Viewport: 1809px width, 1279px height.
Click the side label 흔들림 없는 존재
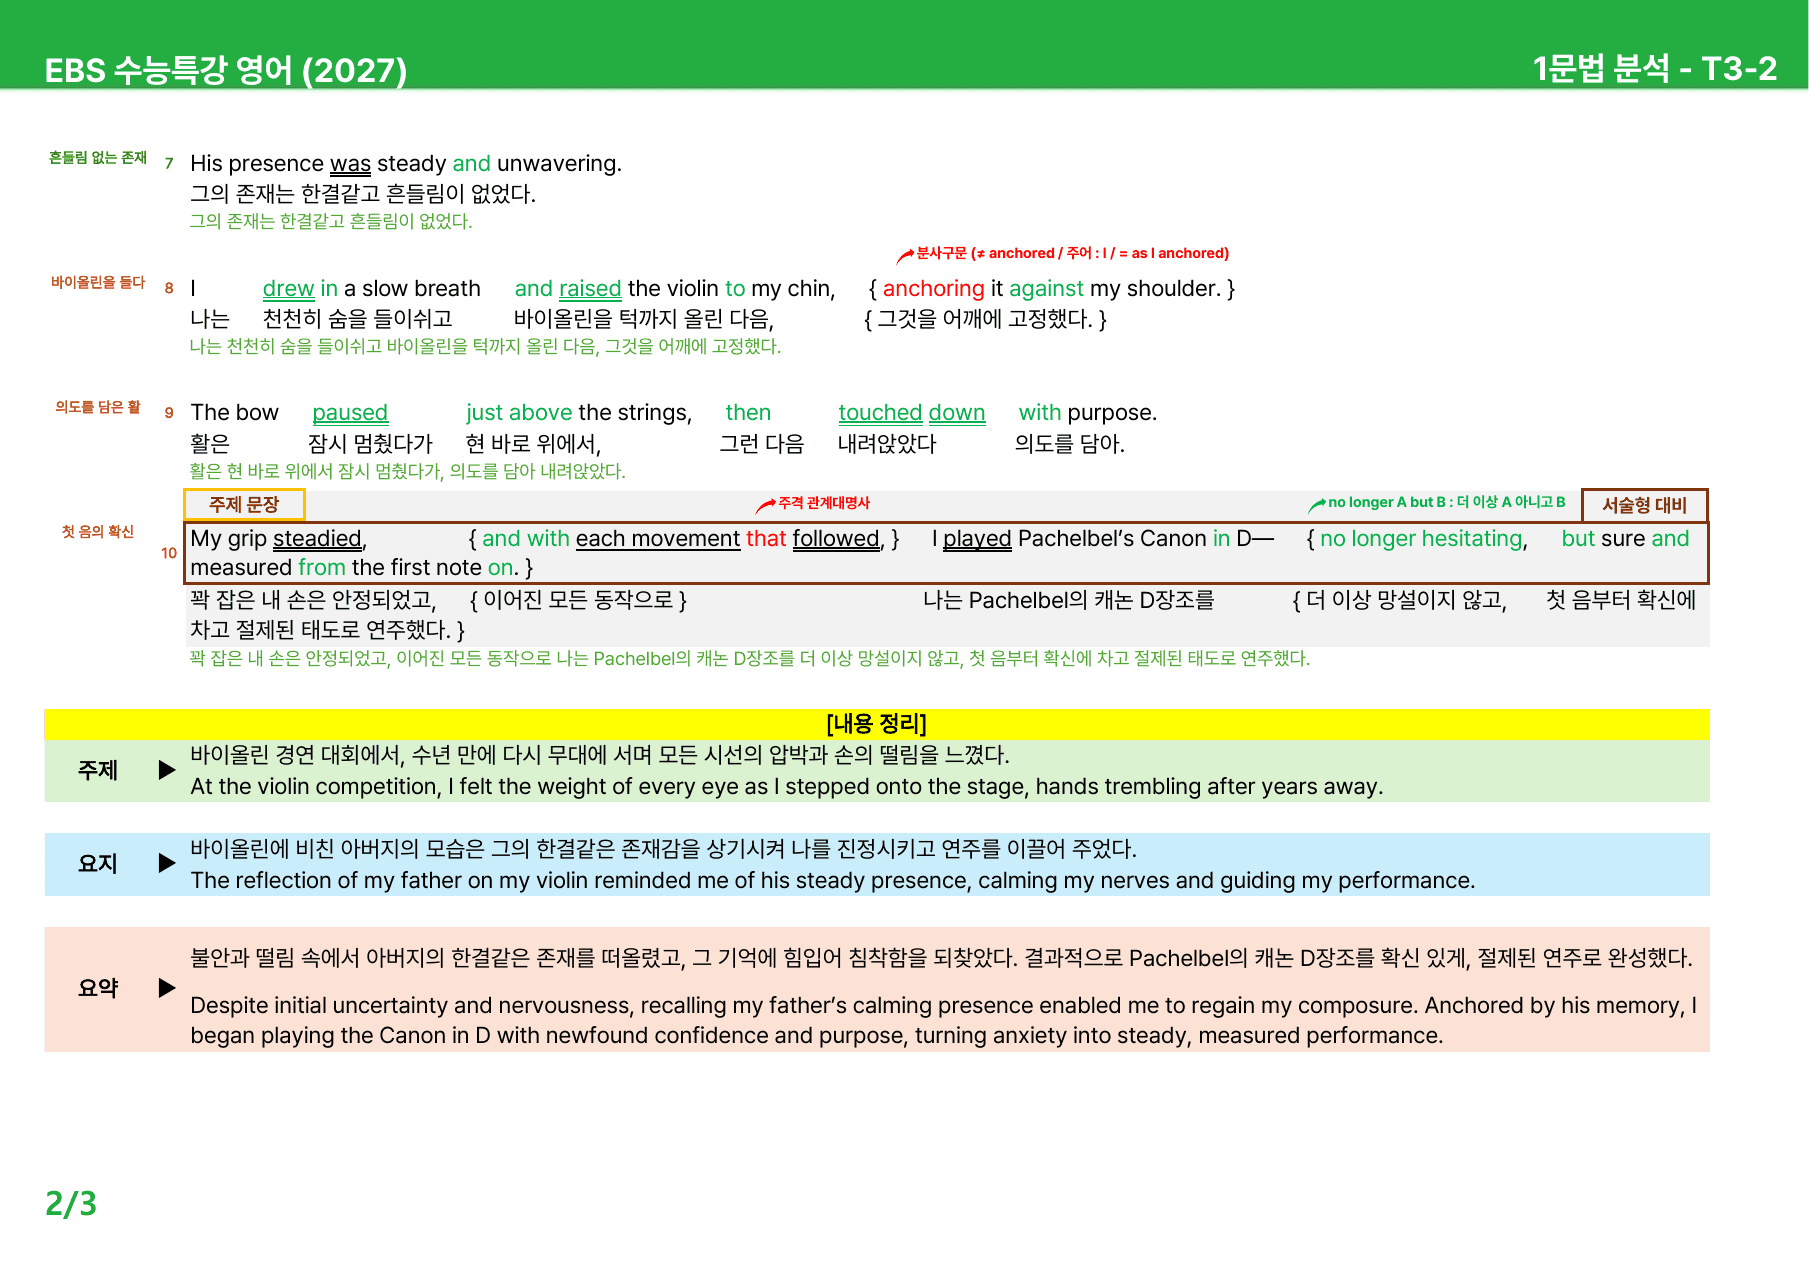click(98, 158)
